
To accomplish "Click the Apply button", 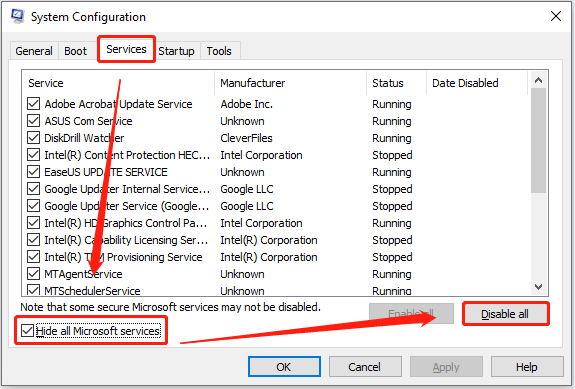I will (446, 367).
